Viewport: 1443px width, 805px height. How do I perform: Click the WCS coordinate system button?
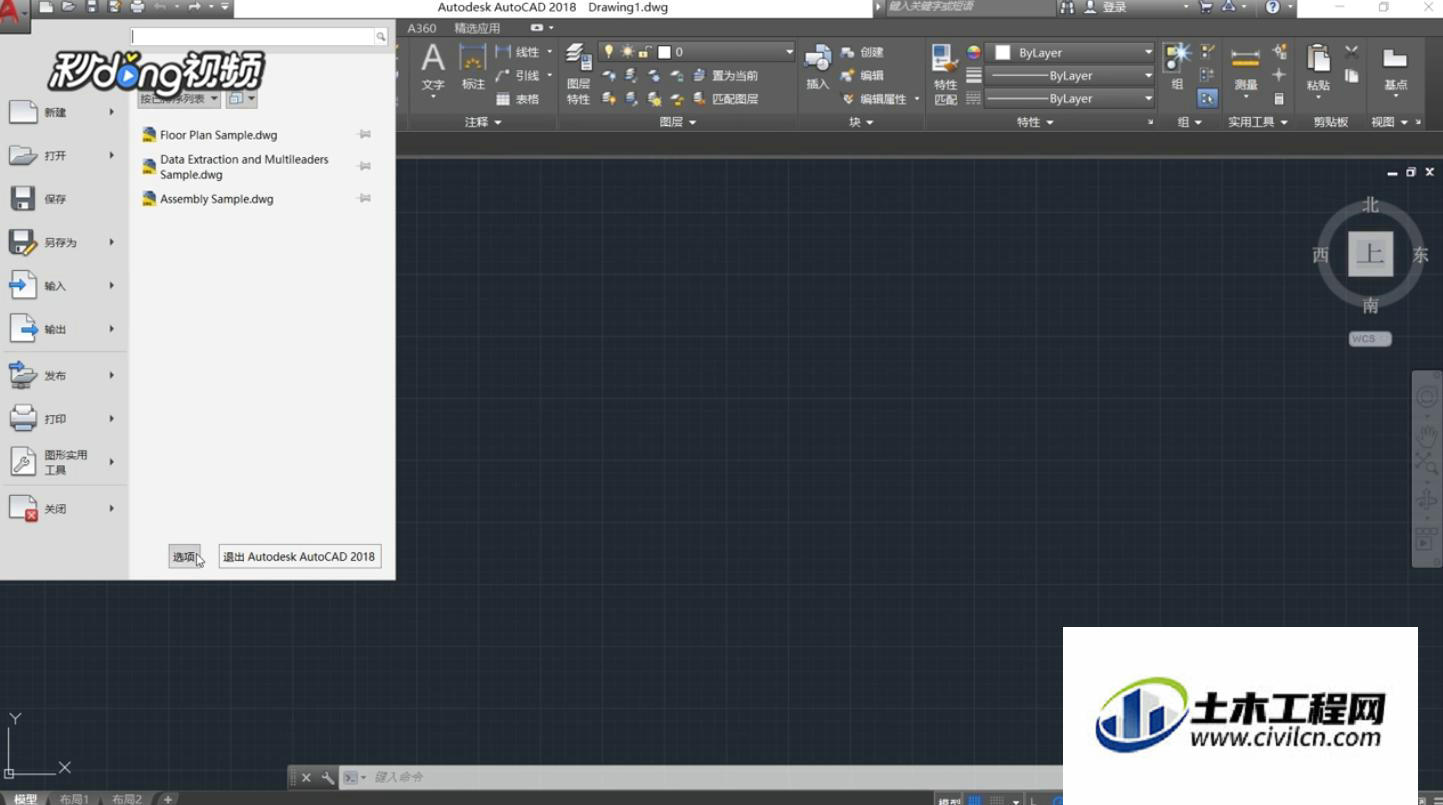pyautogui.click(x=1369, y=339)
